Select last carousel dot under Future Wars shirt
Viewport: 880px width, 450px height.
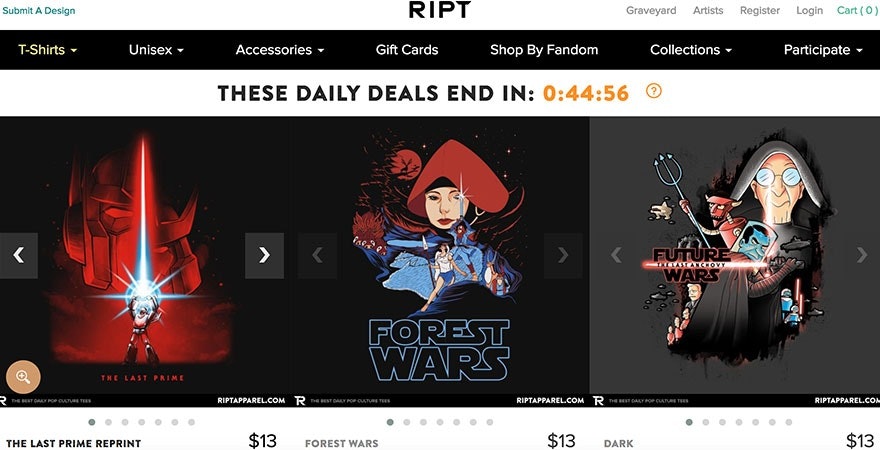(789, 422)
